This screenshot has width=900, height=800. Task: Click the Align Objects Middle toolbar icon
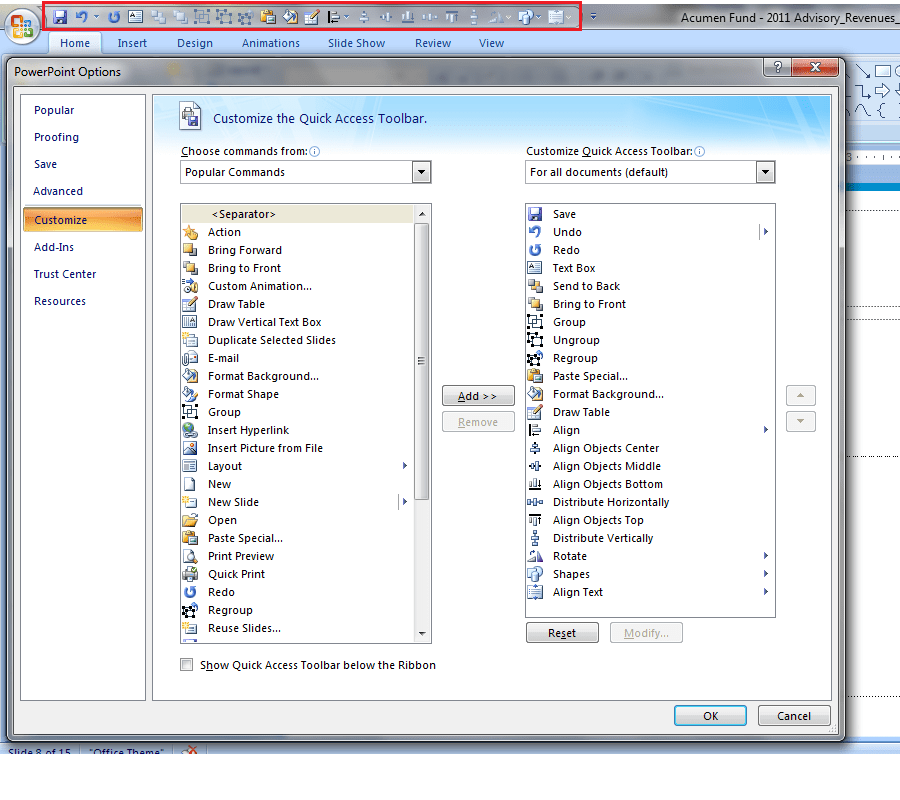[386, 17]
